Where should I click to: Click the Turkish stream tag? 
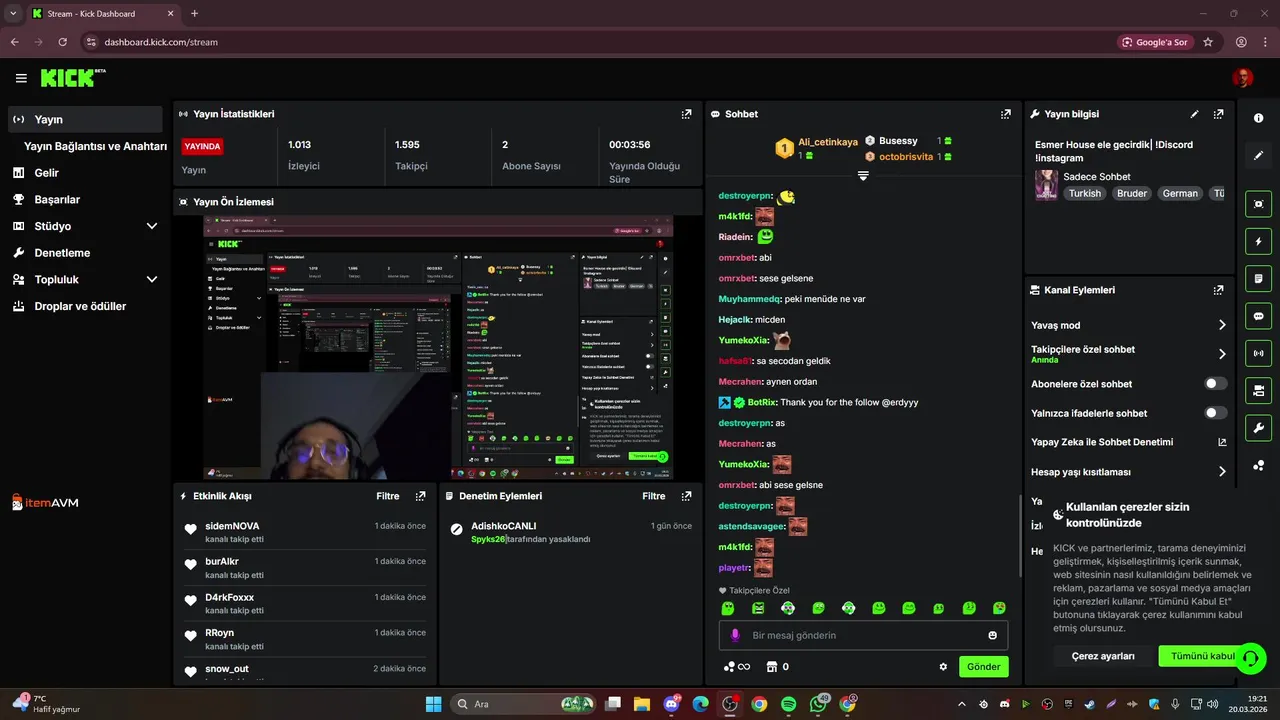pos(1084,193)
